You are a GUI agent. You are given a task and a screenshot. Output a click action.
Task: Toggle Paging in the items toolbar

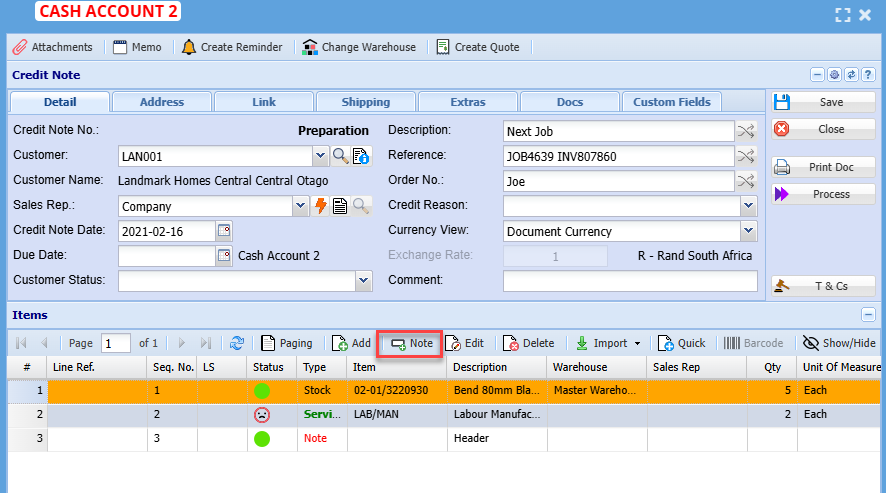(287, 343)
